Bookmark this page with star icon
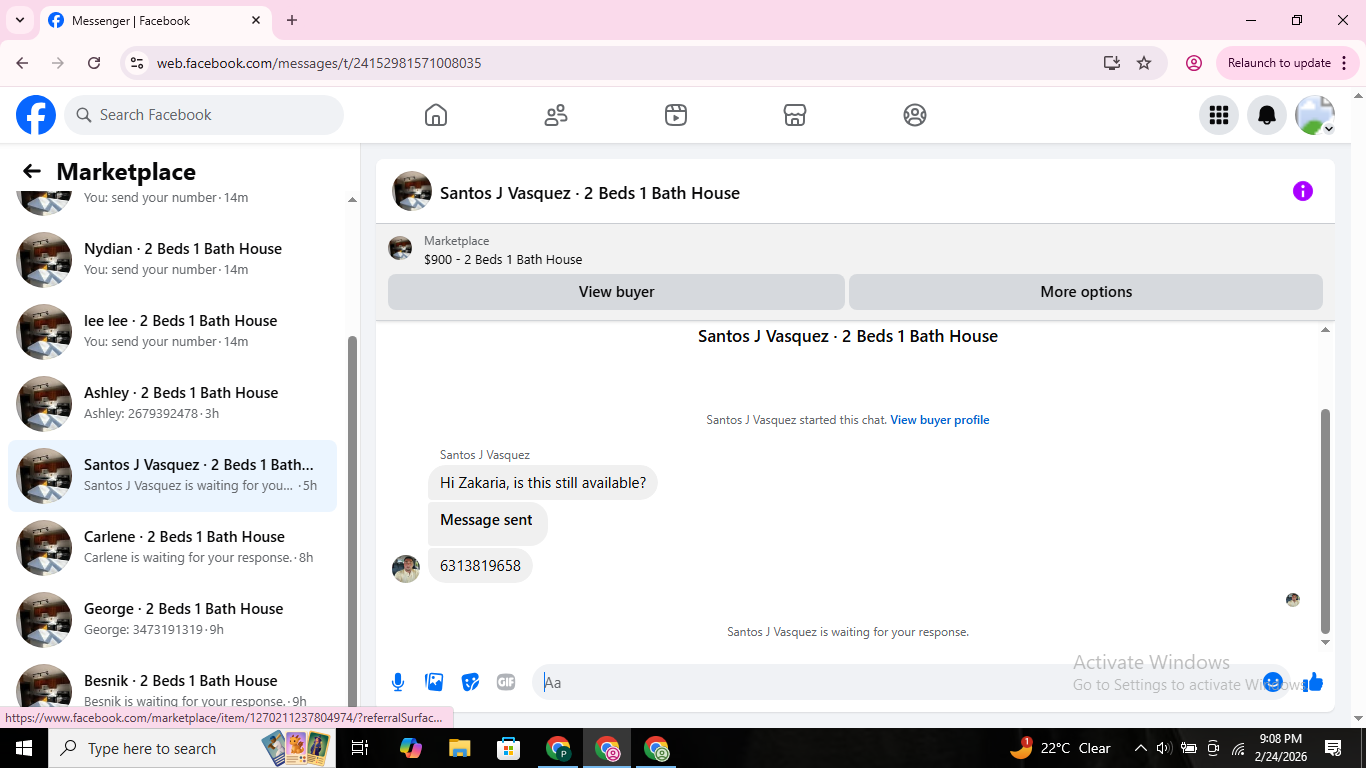The image size is (1366, 768). click(1144, 63)
